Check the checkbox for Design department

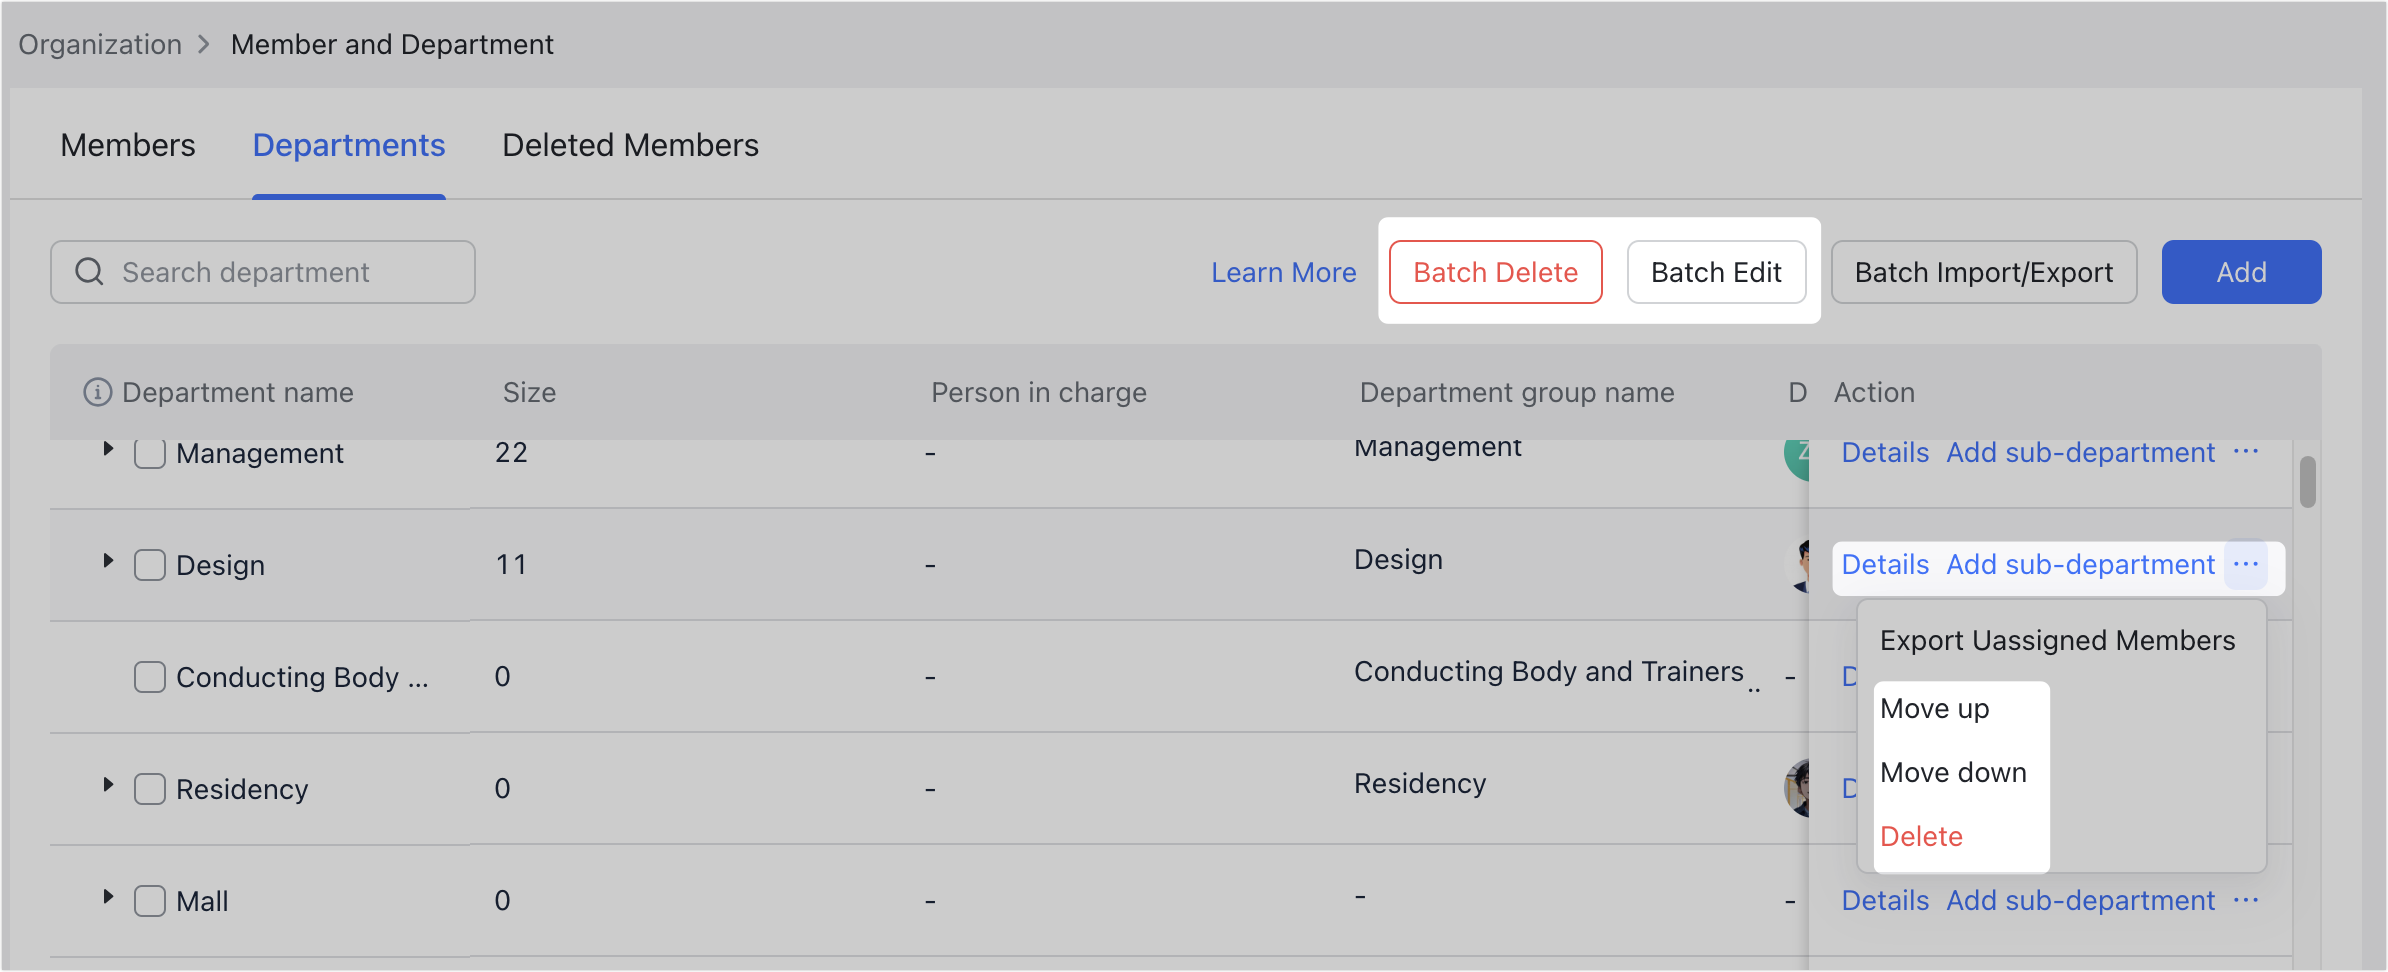coord(149,564)
